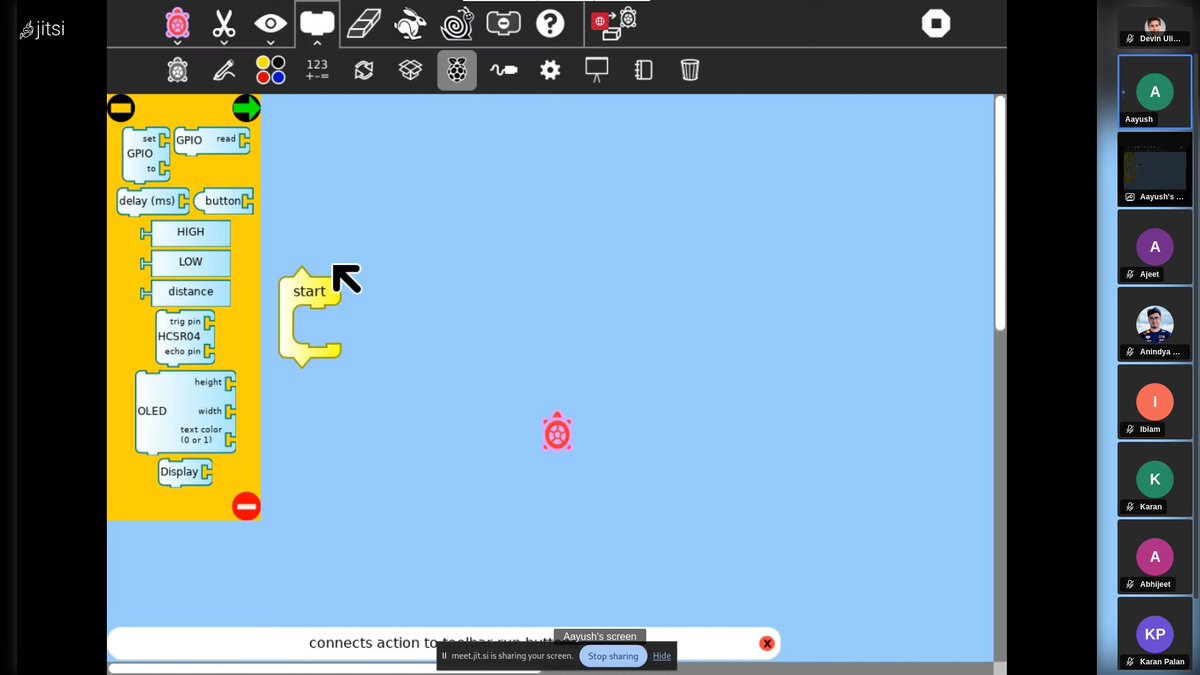Screen dimensions: 1200x675
Task: Select Abhijeet's participant thumbnail
Action: (1154, 557)
